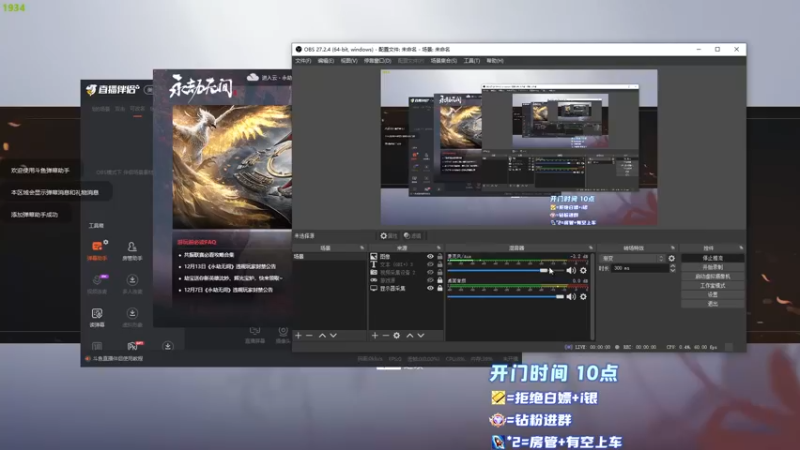The width and height of the screenshot is (800, 450).
Task: Enable 工作室模式 in Controls panel
Action: tap(713, 286)
